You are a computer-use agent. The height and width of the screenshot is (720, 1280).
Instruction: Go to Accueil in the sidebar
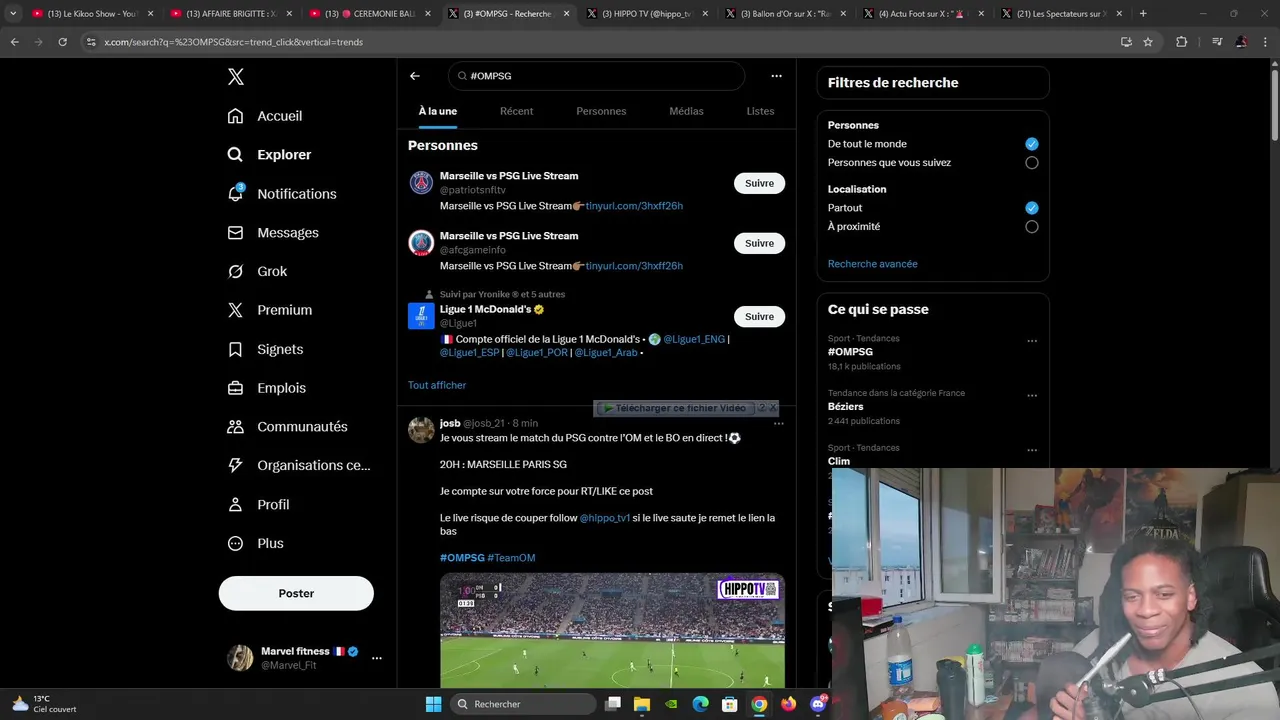(x=265, y=116)
